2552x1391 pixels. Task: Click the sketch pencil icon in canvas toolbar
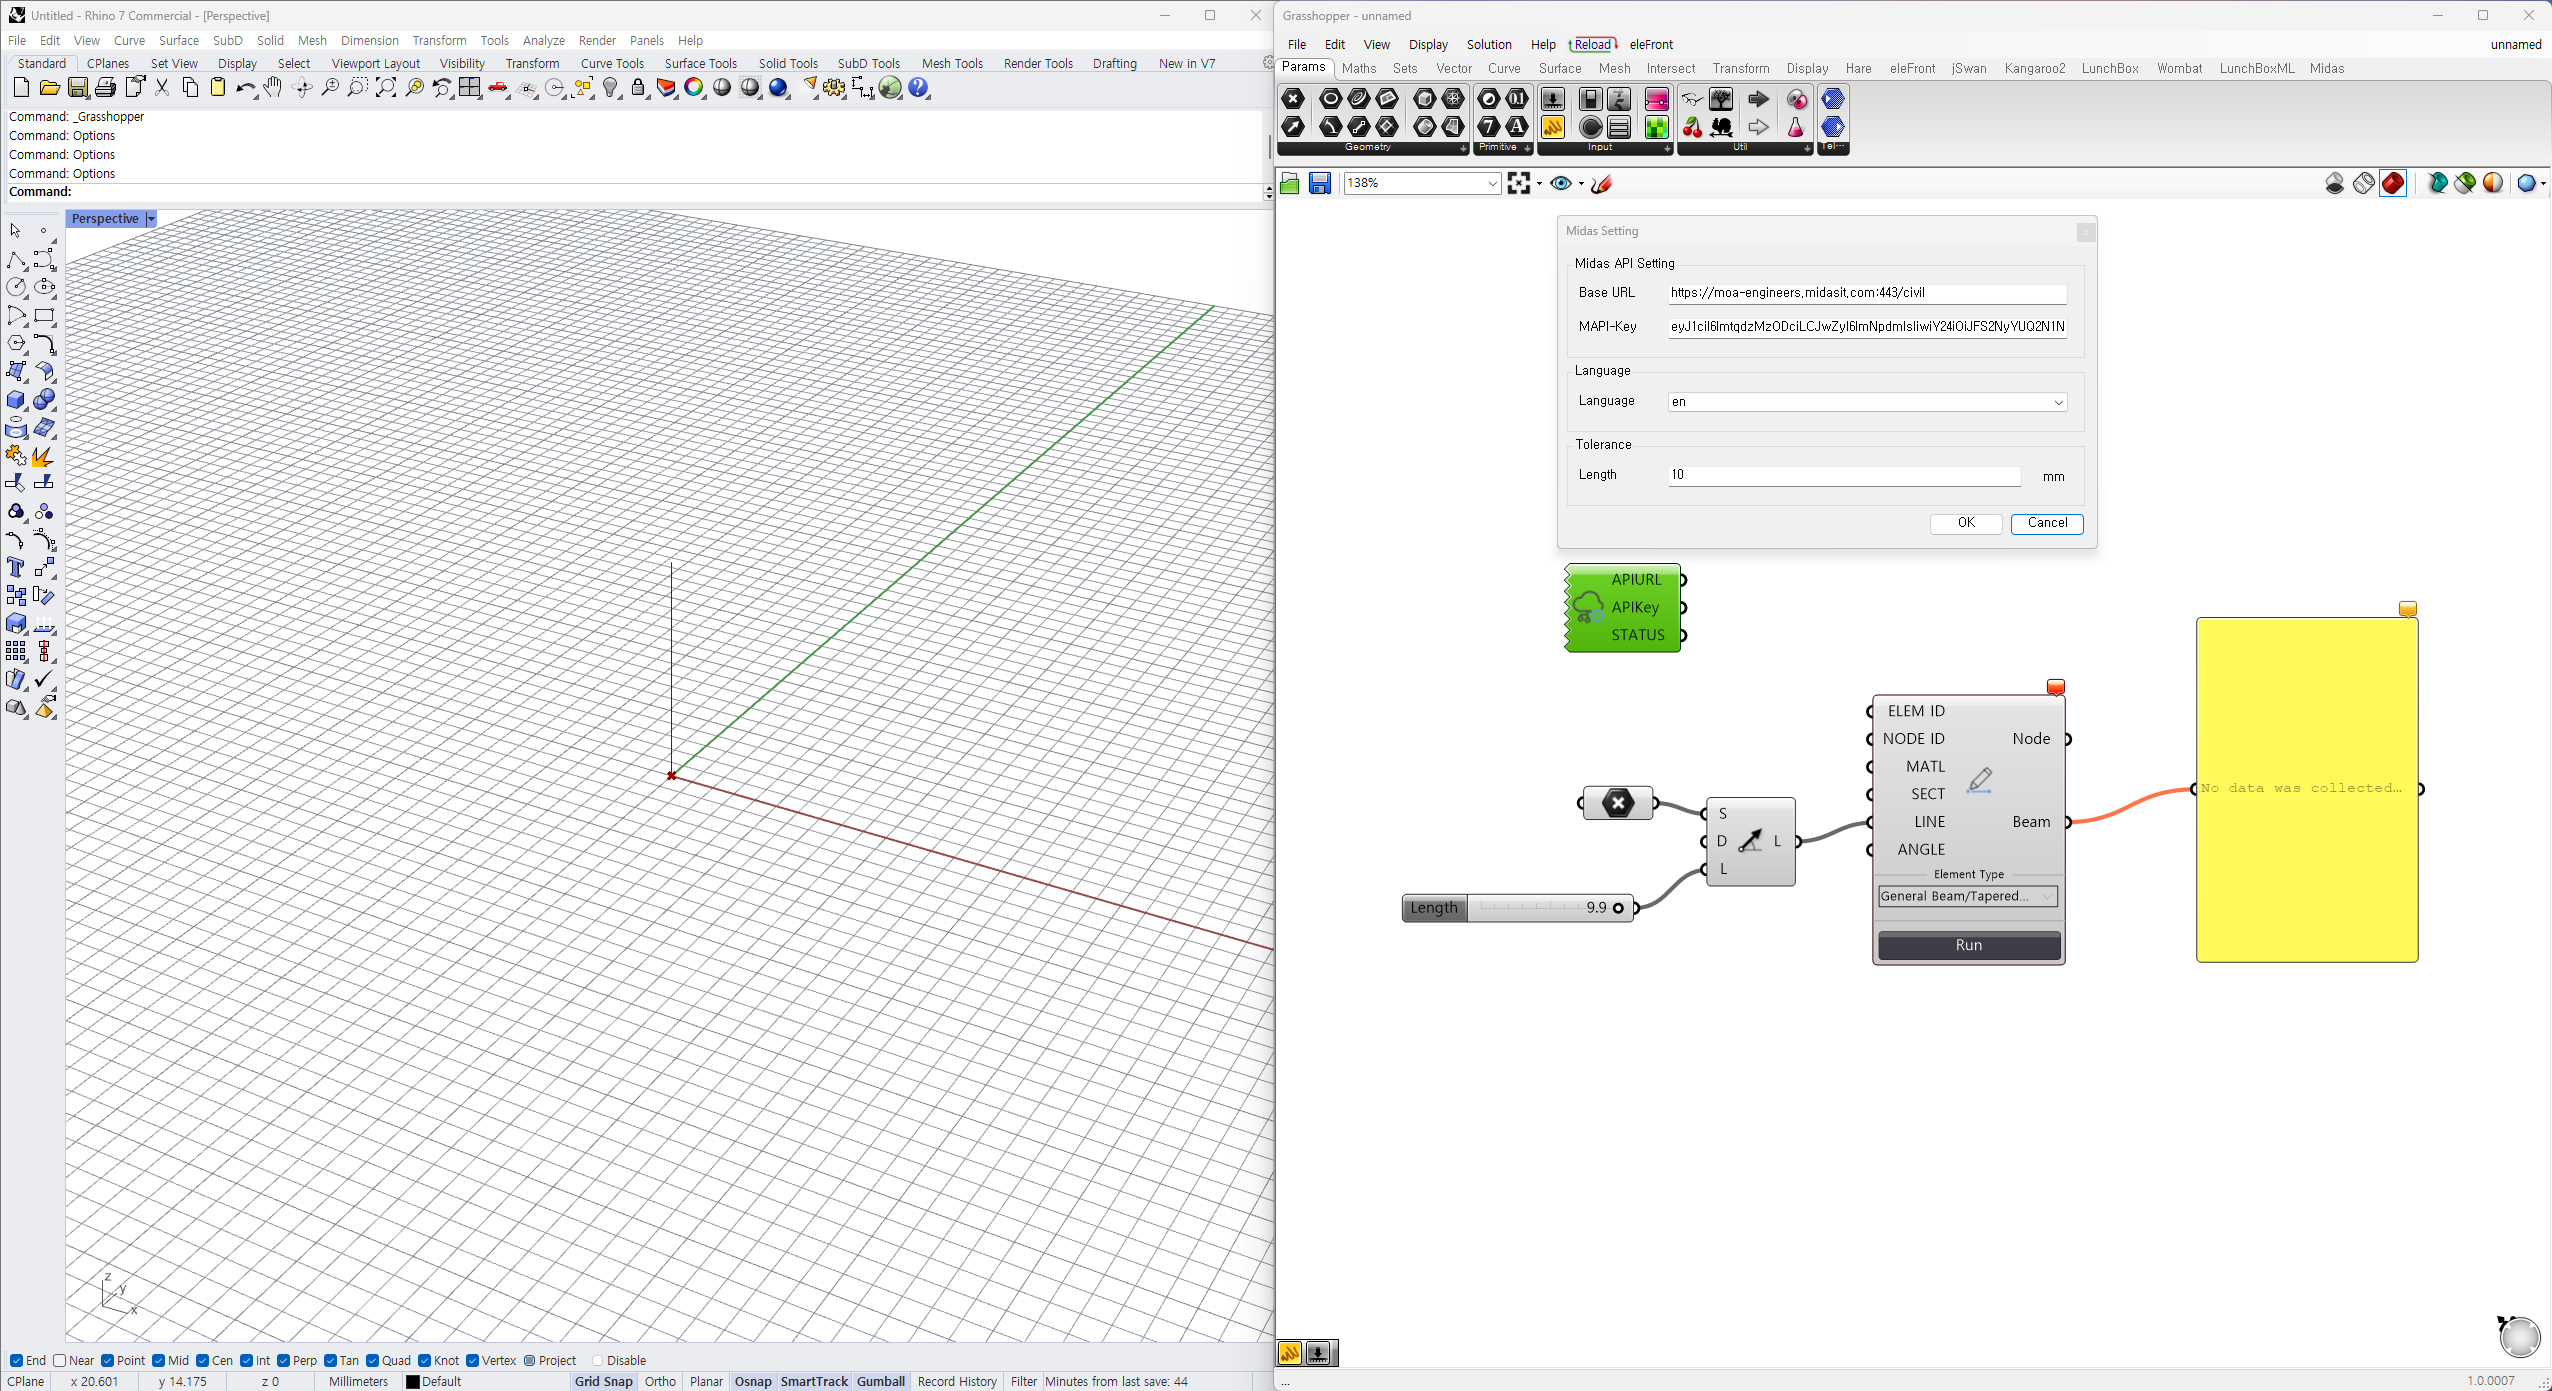(1601, 183)
